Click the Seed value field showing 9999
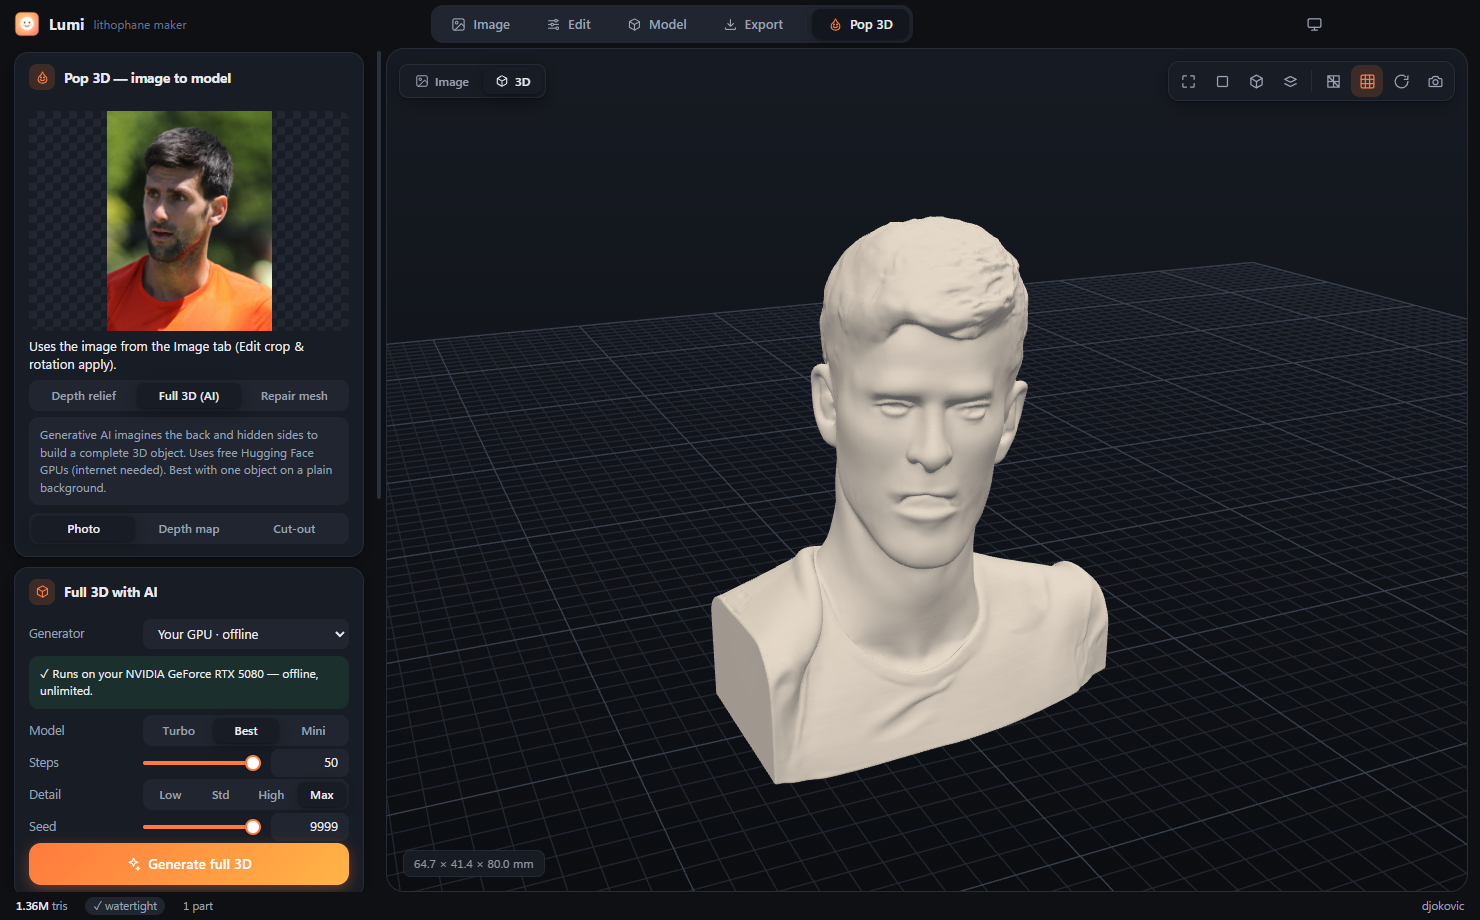The width and height of the screenshot is (1480, 920). click(x=310, y=827)
